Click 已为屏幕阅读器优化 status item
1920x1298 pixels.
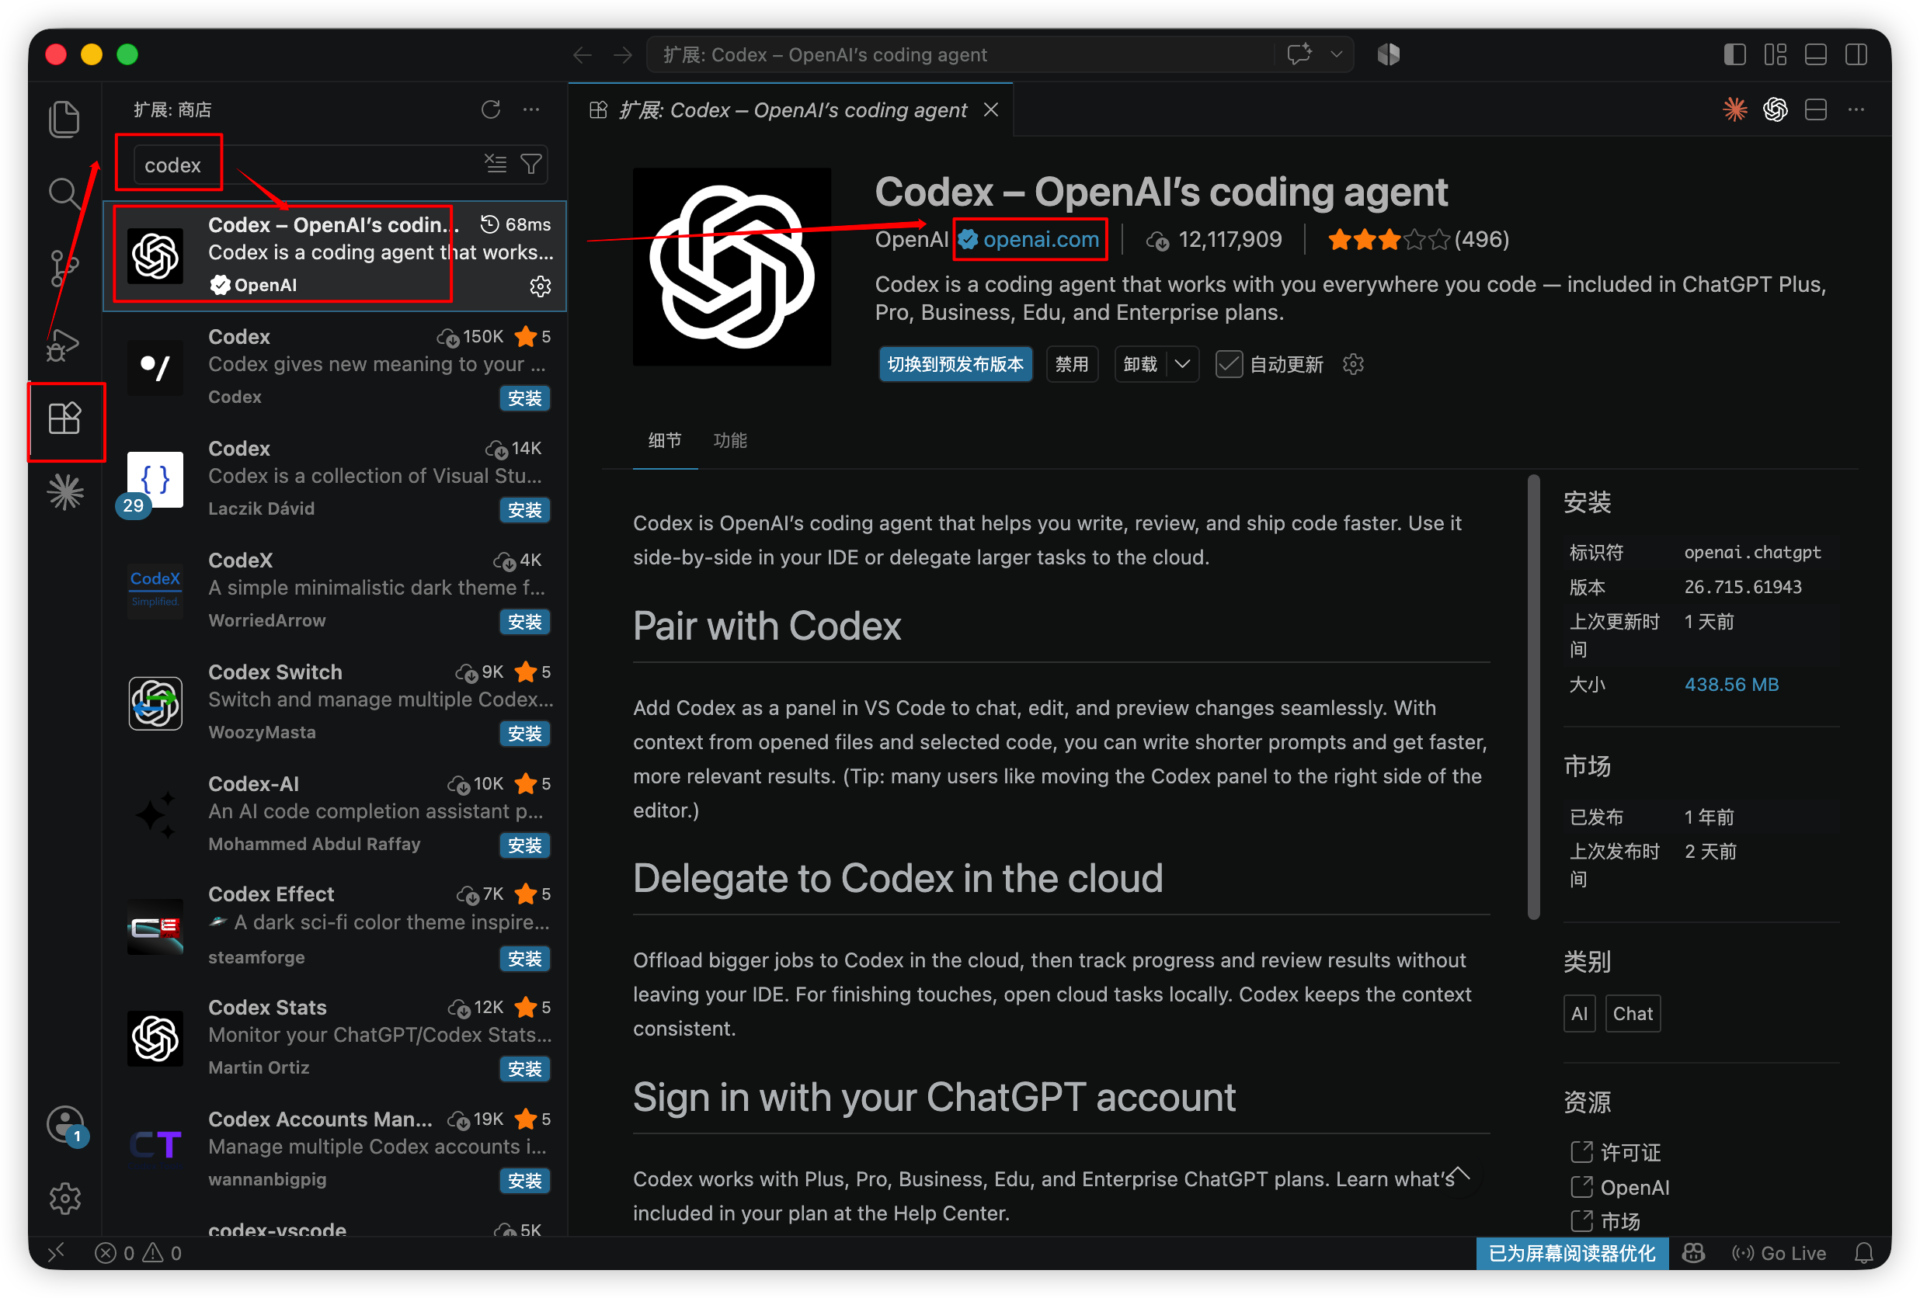click(1572, 1253)
